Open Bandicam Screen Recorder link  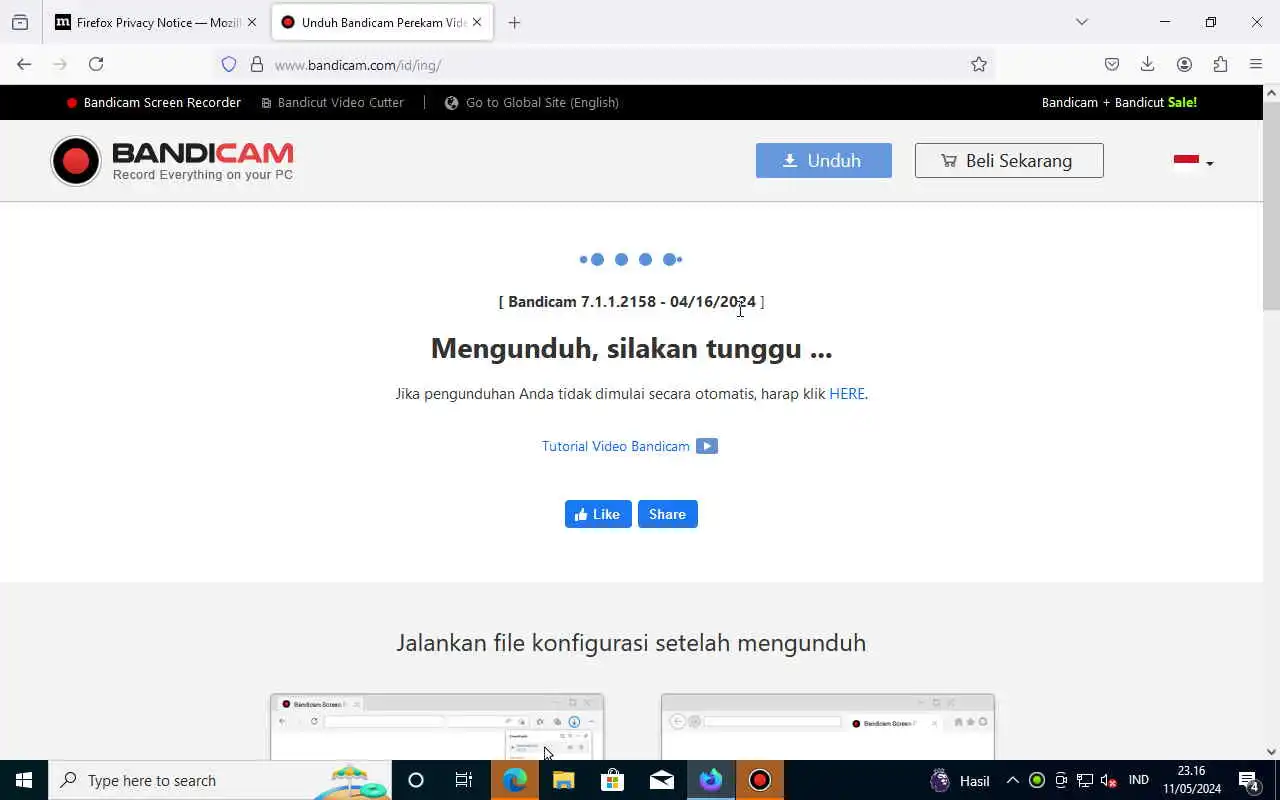(x=154, y=102)
